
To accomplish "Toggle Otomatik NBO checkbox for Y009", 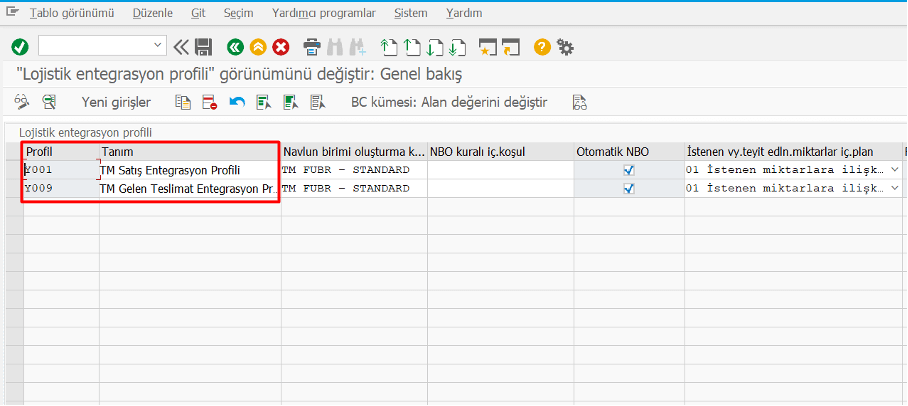I will [x=629, y=188].
